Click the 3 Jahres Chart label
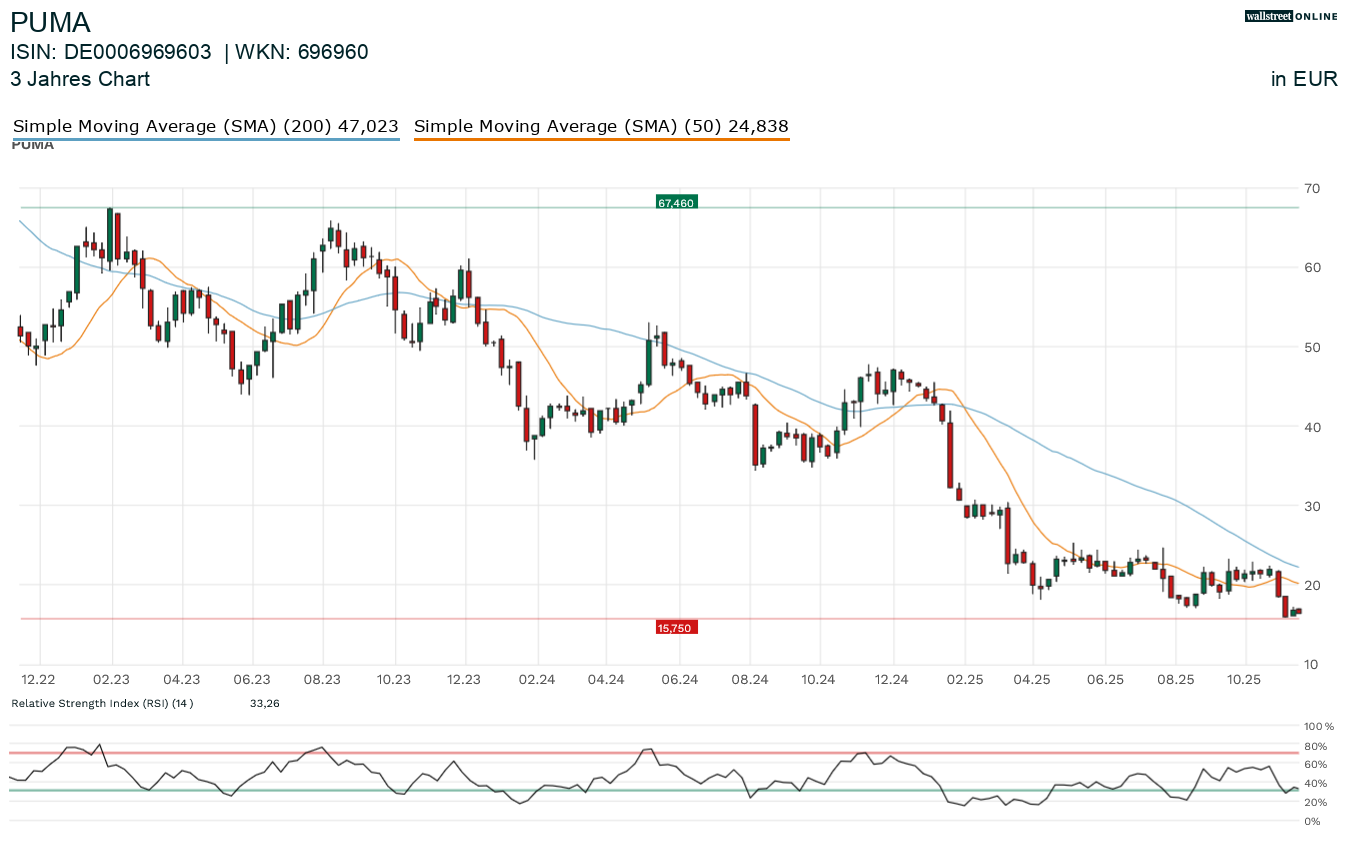This screenshot has height=848, width=1349. point(80,79)
